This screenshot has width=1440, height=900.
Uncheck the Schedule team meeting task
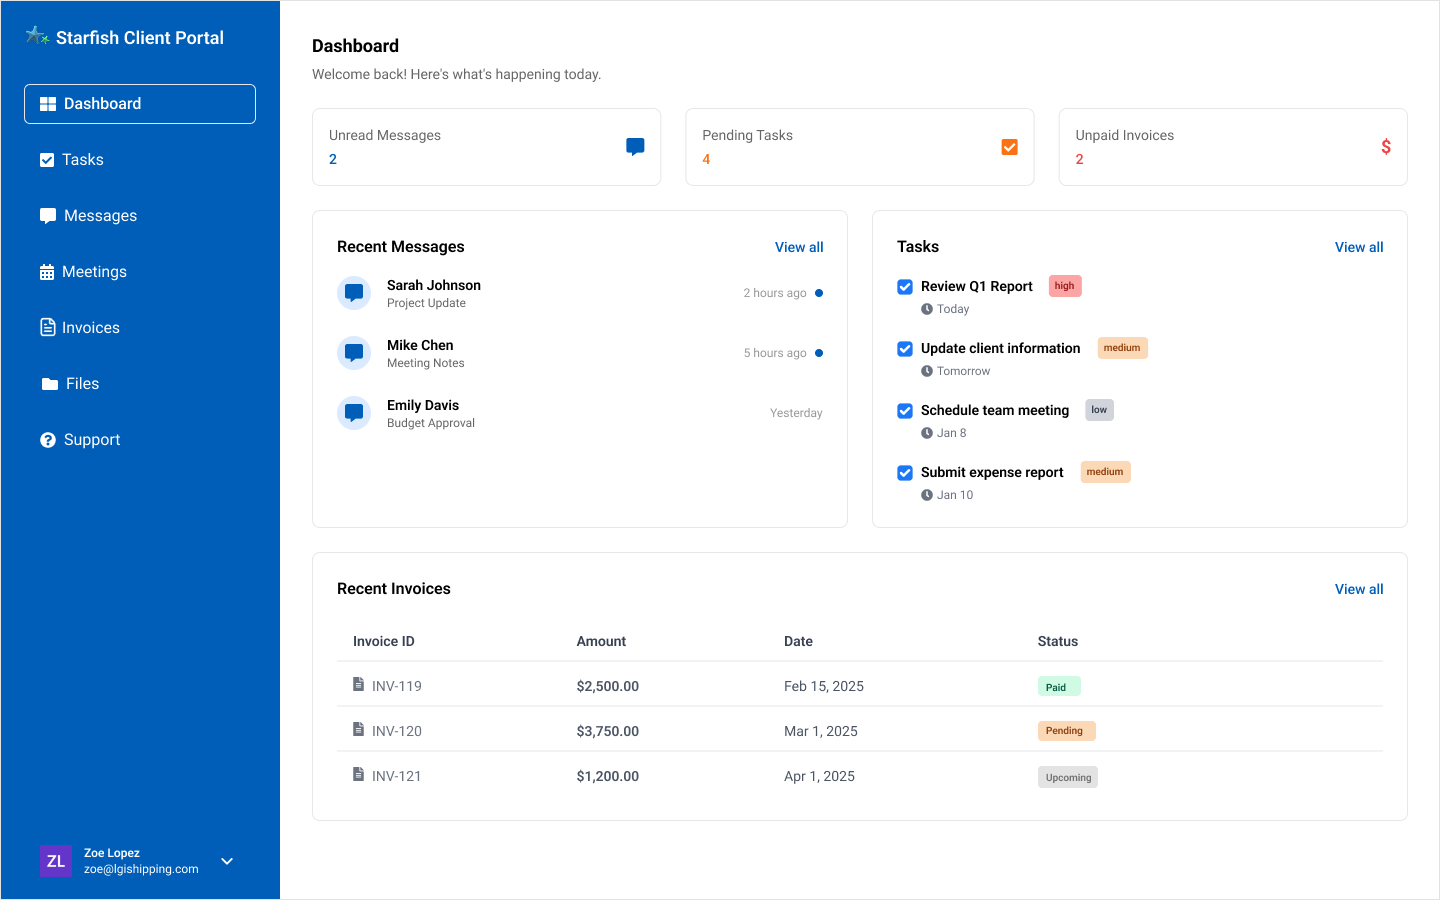tap(905, 411)
